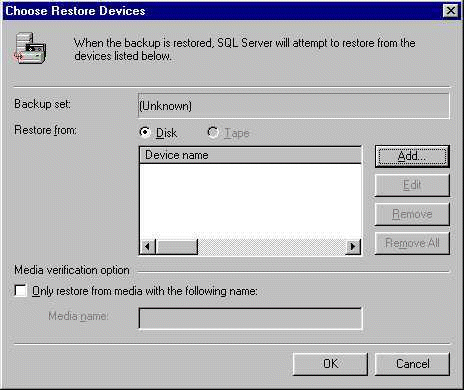Click the right scroll arrow of device list
This screenshot has width=464, height=390.
click(x=353, y=247)
